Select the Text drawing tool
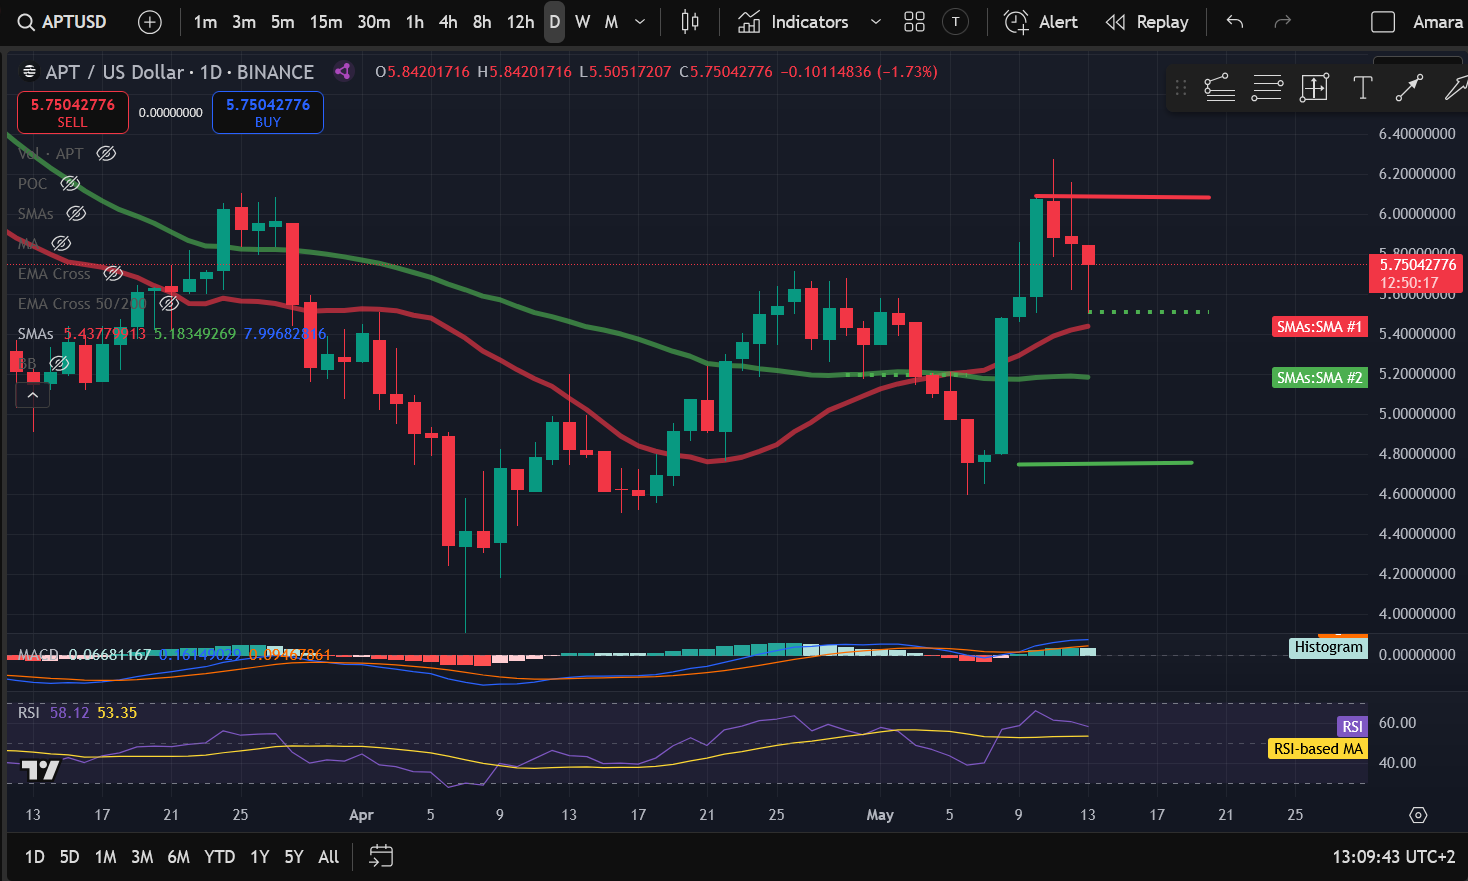Screen dimensions: 1468x881 coord(1362,88)
